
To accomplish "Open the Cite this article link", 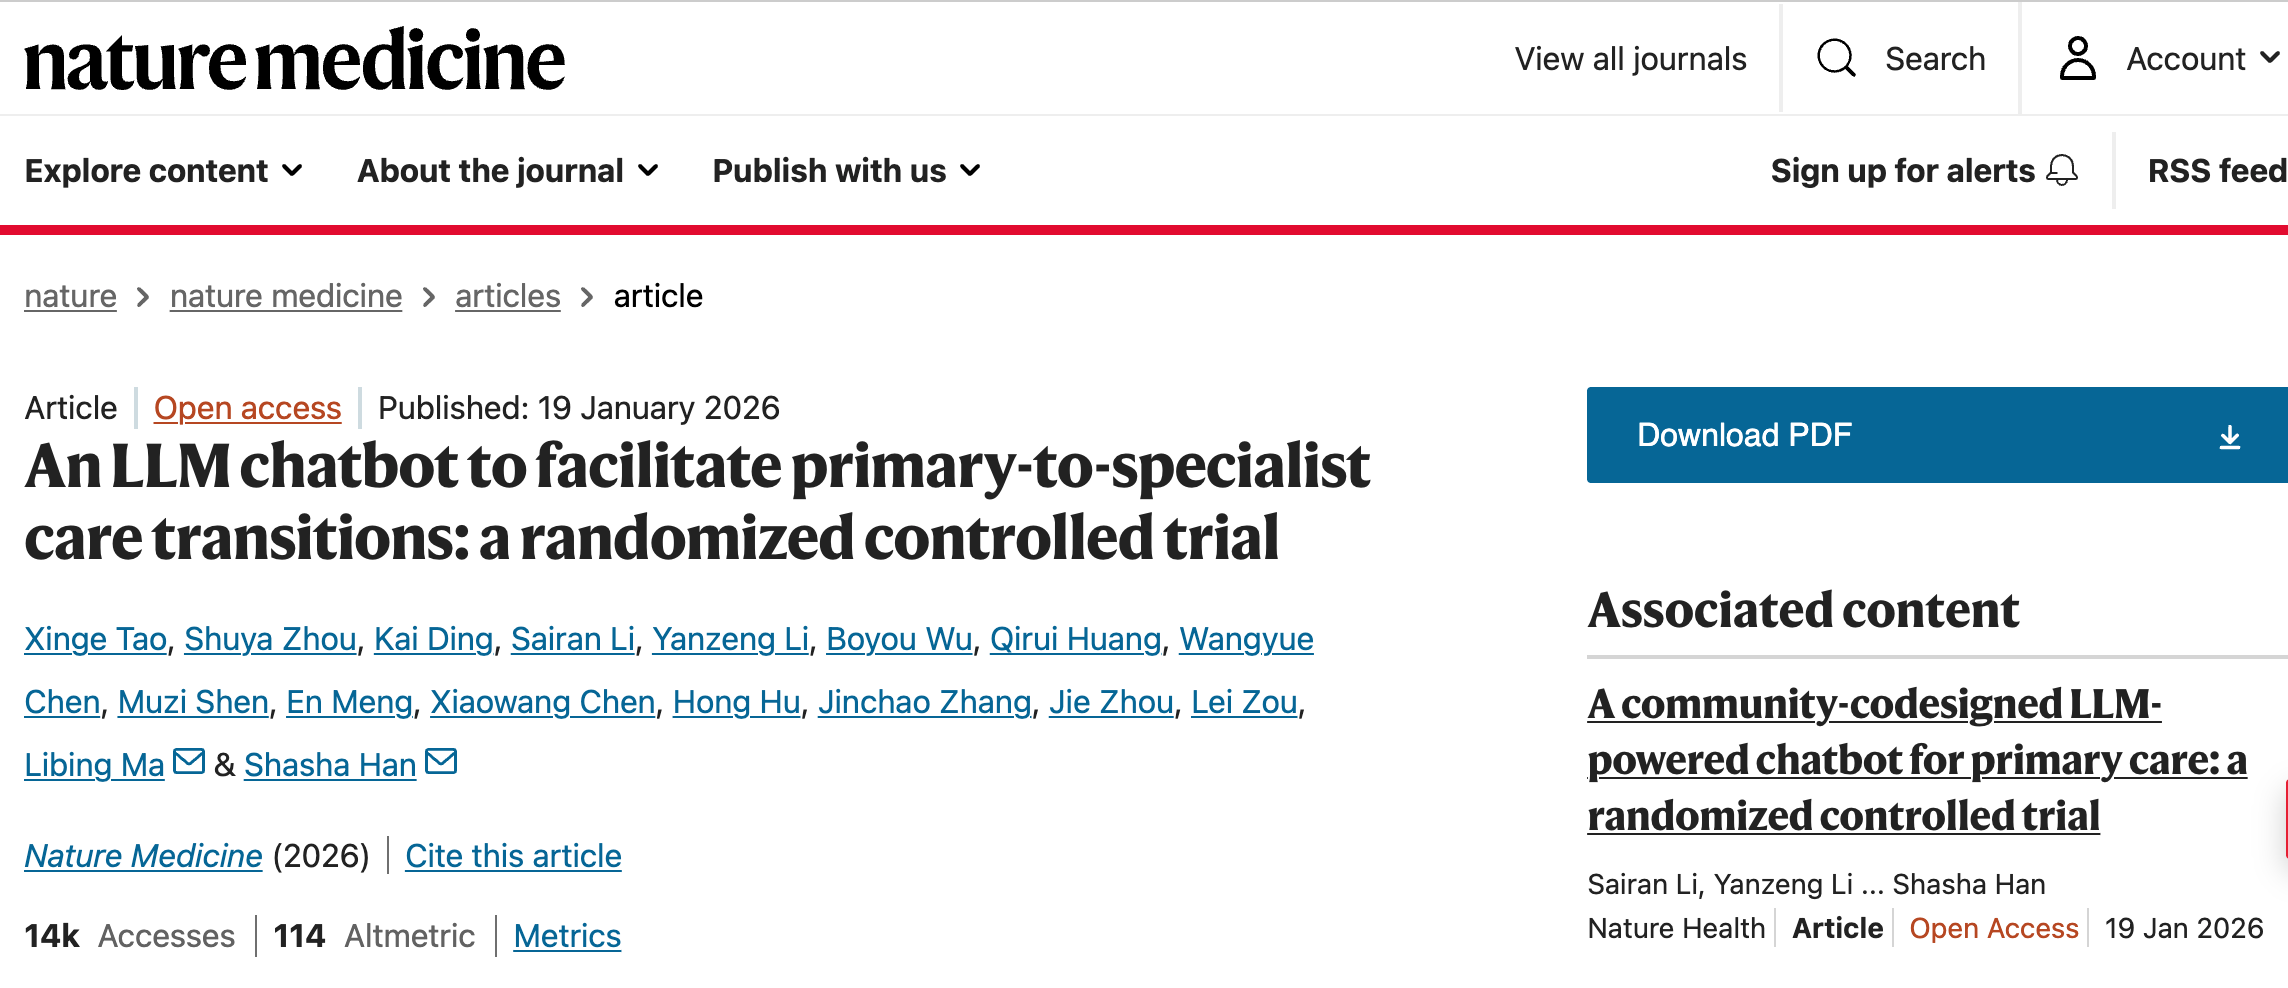I will [x=513, y=856].
